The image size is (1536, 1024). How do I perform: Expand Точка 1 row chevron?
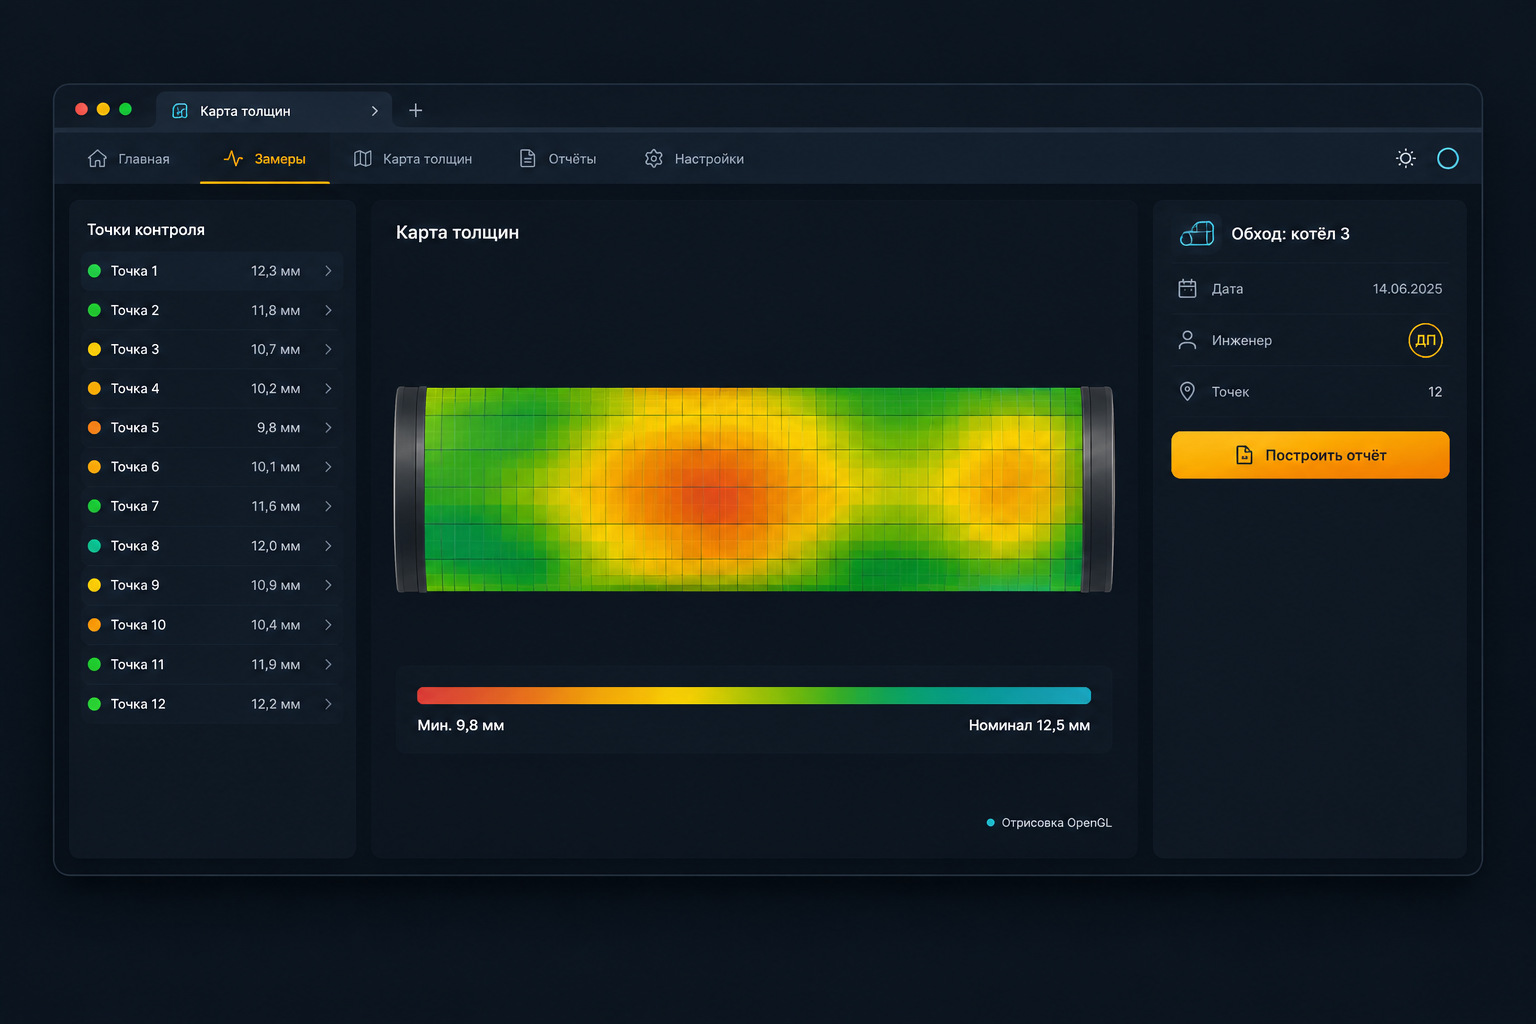[x=328, y=270]
